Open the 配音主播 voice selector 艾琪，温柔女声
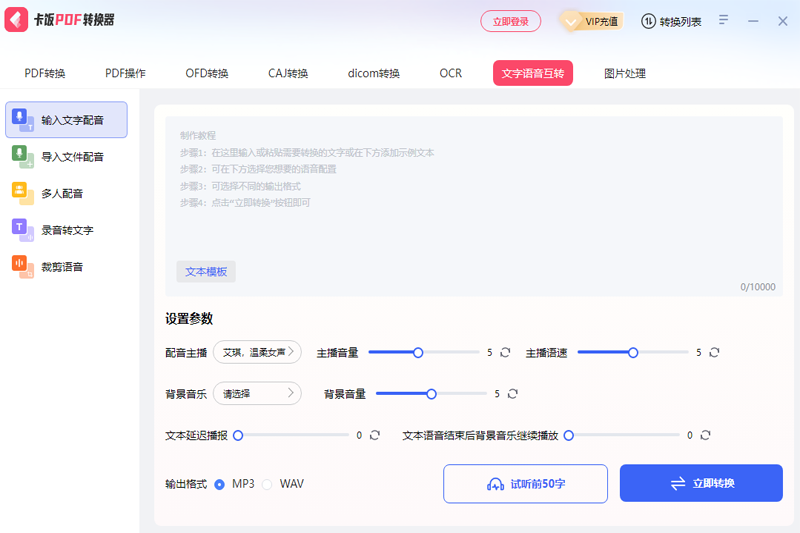Image resolution: width=800 pixels, height=533 pixels. point(257,352)
